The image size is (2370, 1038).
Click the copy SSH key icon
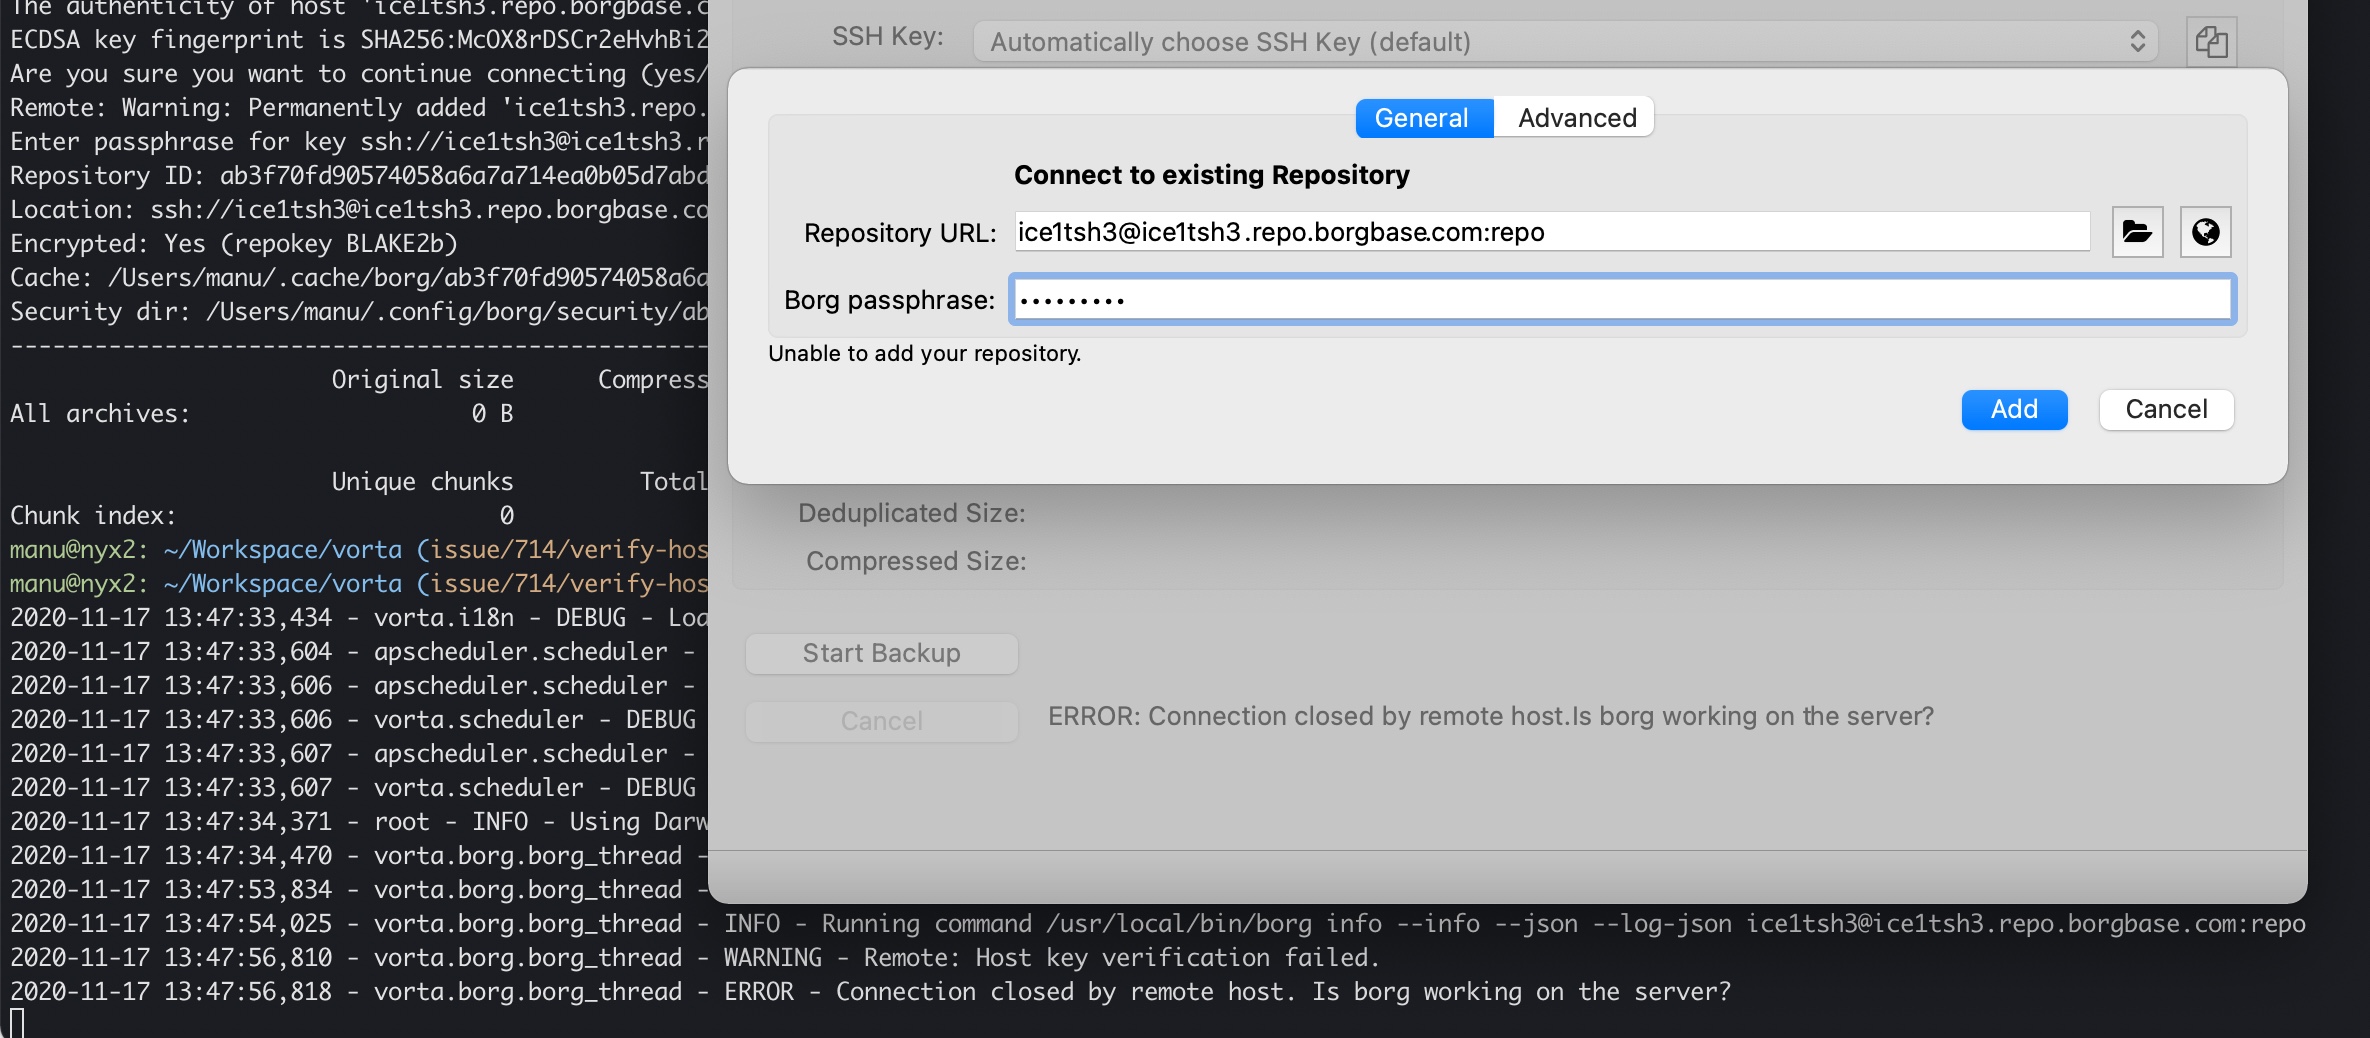pos(2211,42)
